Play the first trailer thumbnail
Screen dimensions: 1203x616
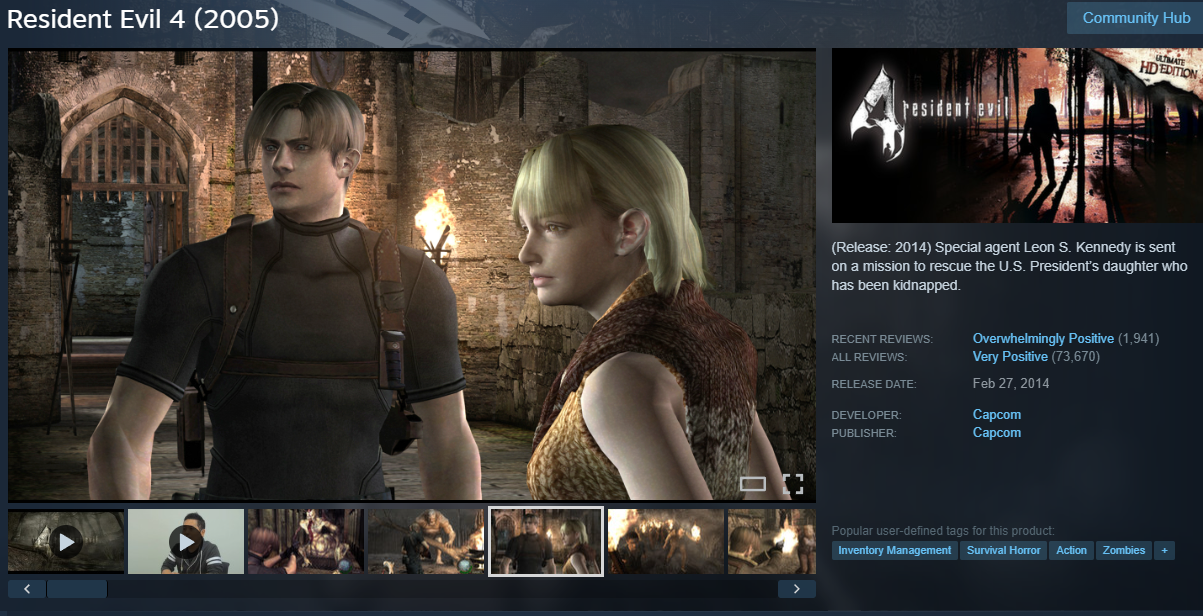[66, 542]
